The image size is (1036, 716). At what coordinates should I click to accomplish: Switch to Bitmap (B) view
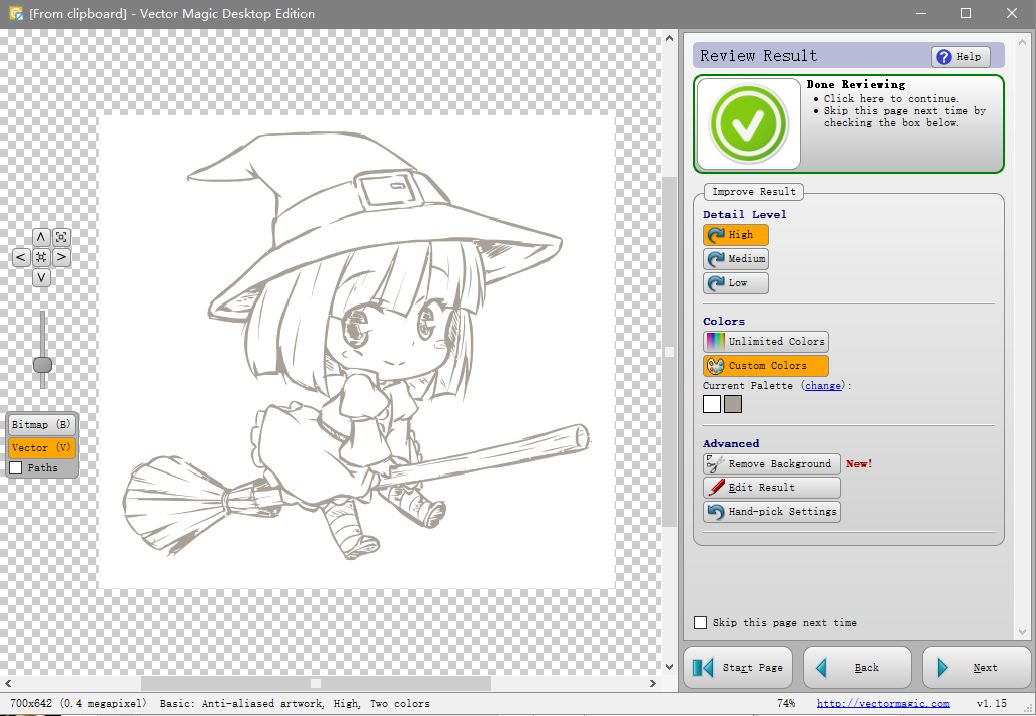41,425
